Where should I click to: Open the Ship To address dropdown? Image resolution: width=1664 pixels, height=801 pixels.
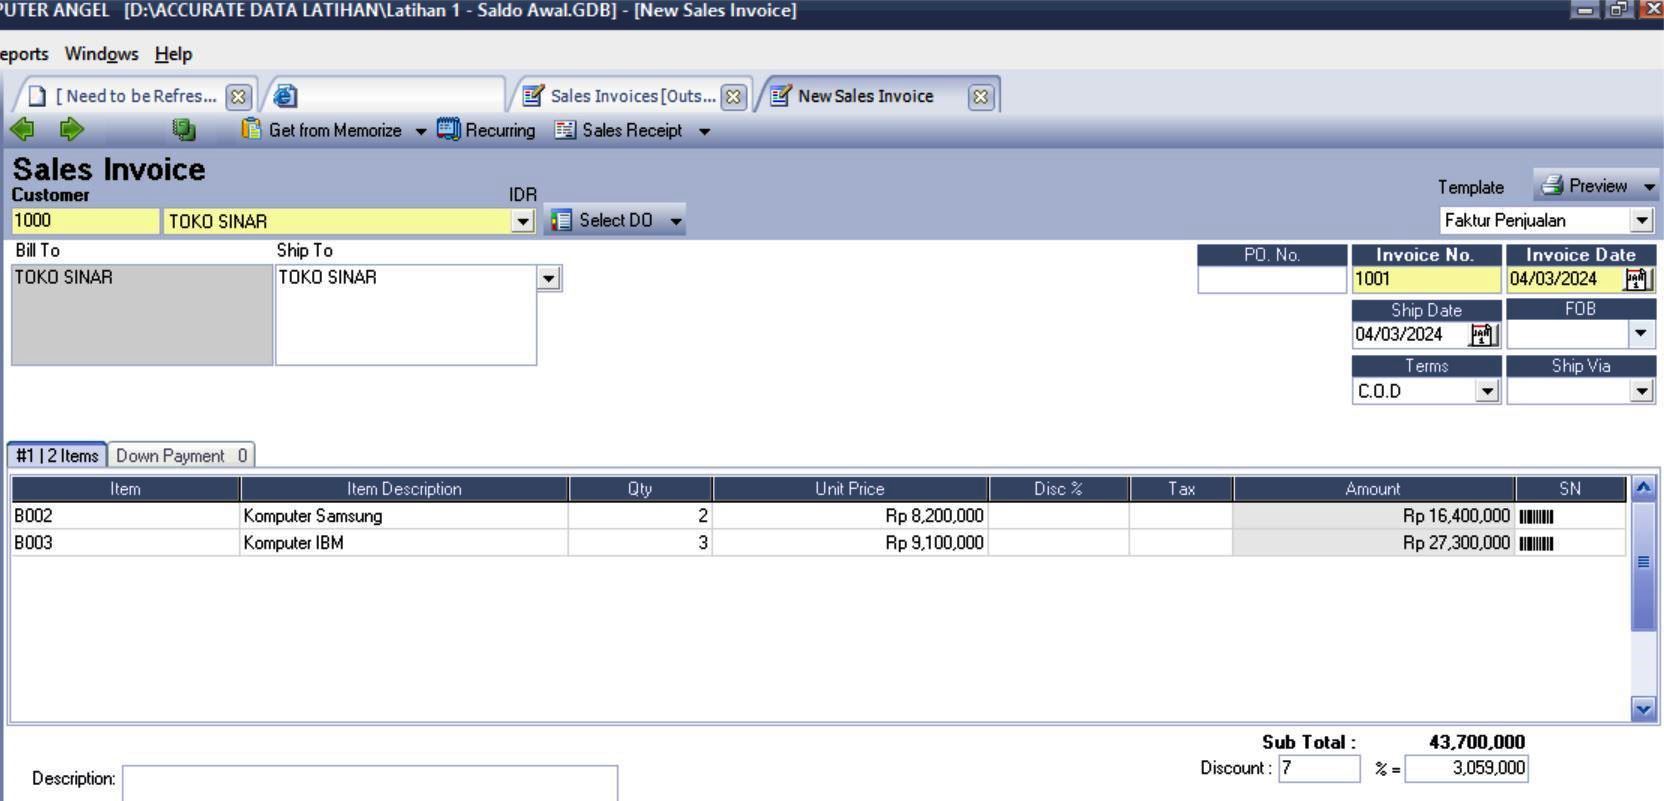(x=548, y=278)
